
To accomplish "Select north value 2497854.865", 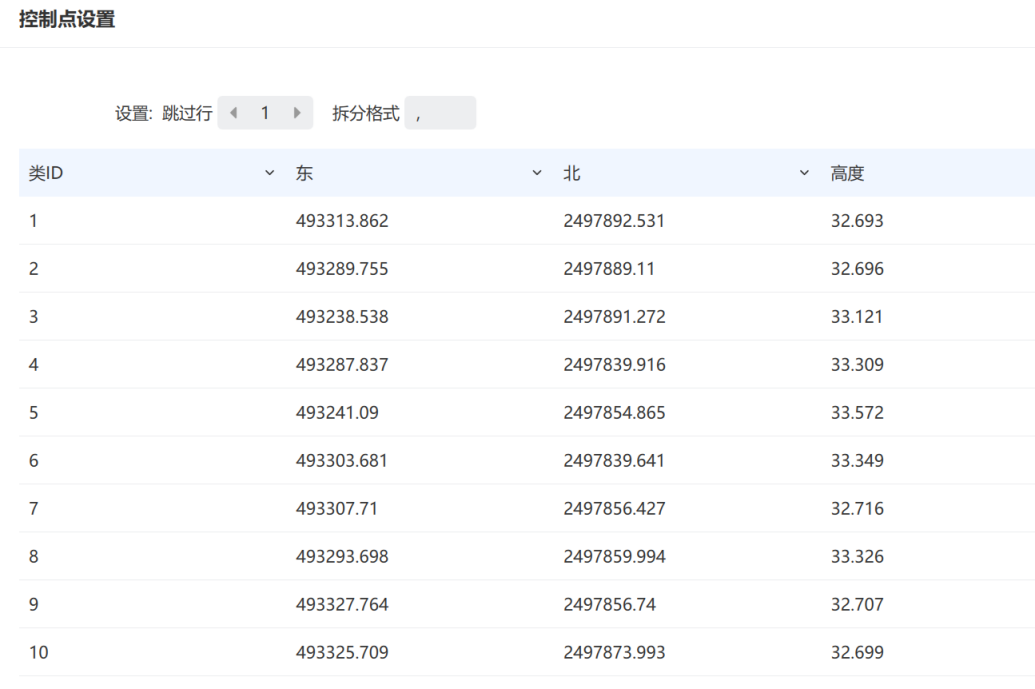I will [x=614, y=413].
